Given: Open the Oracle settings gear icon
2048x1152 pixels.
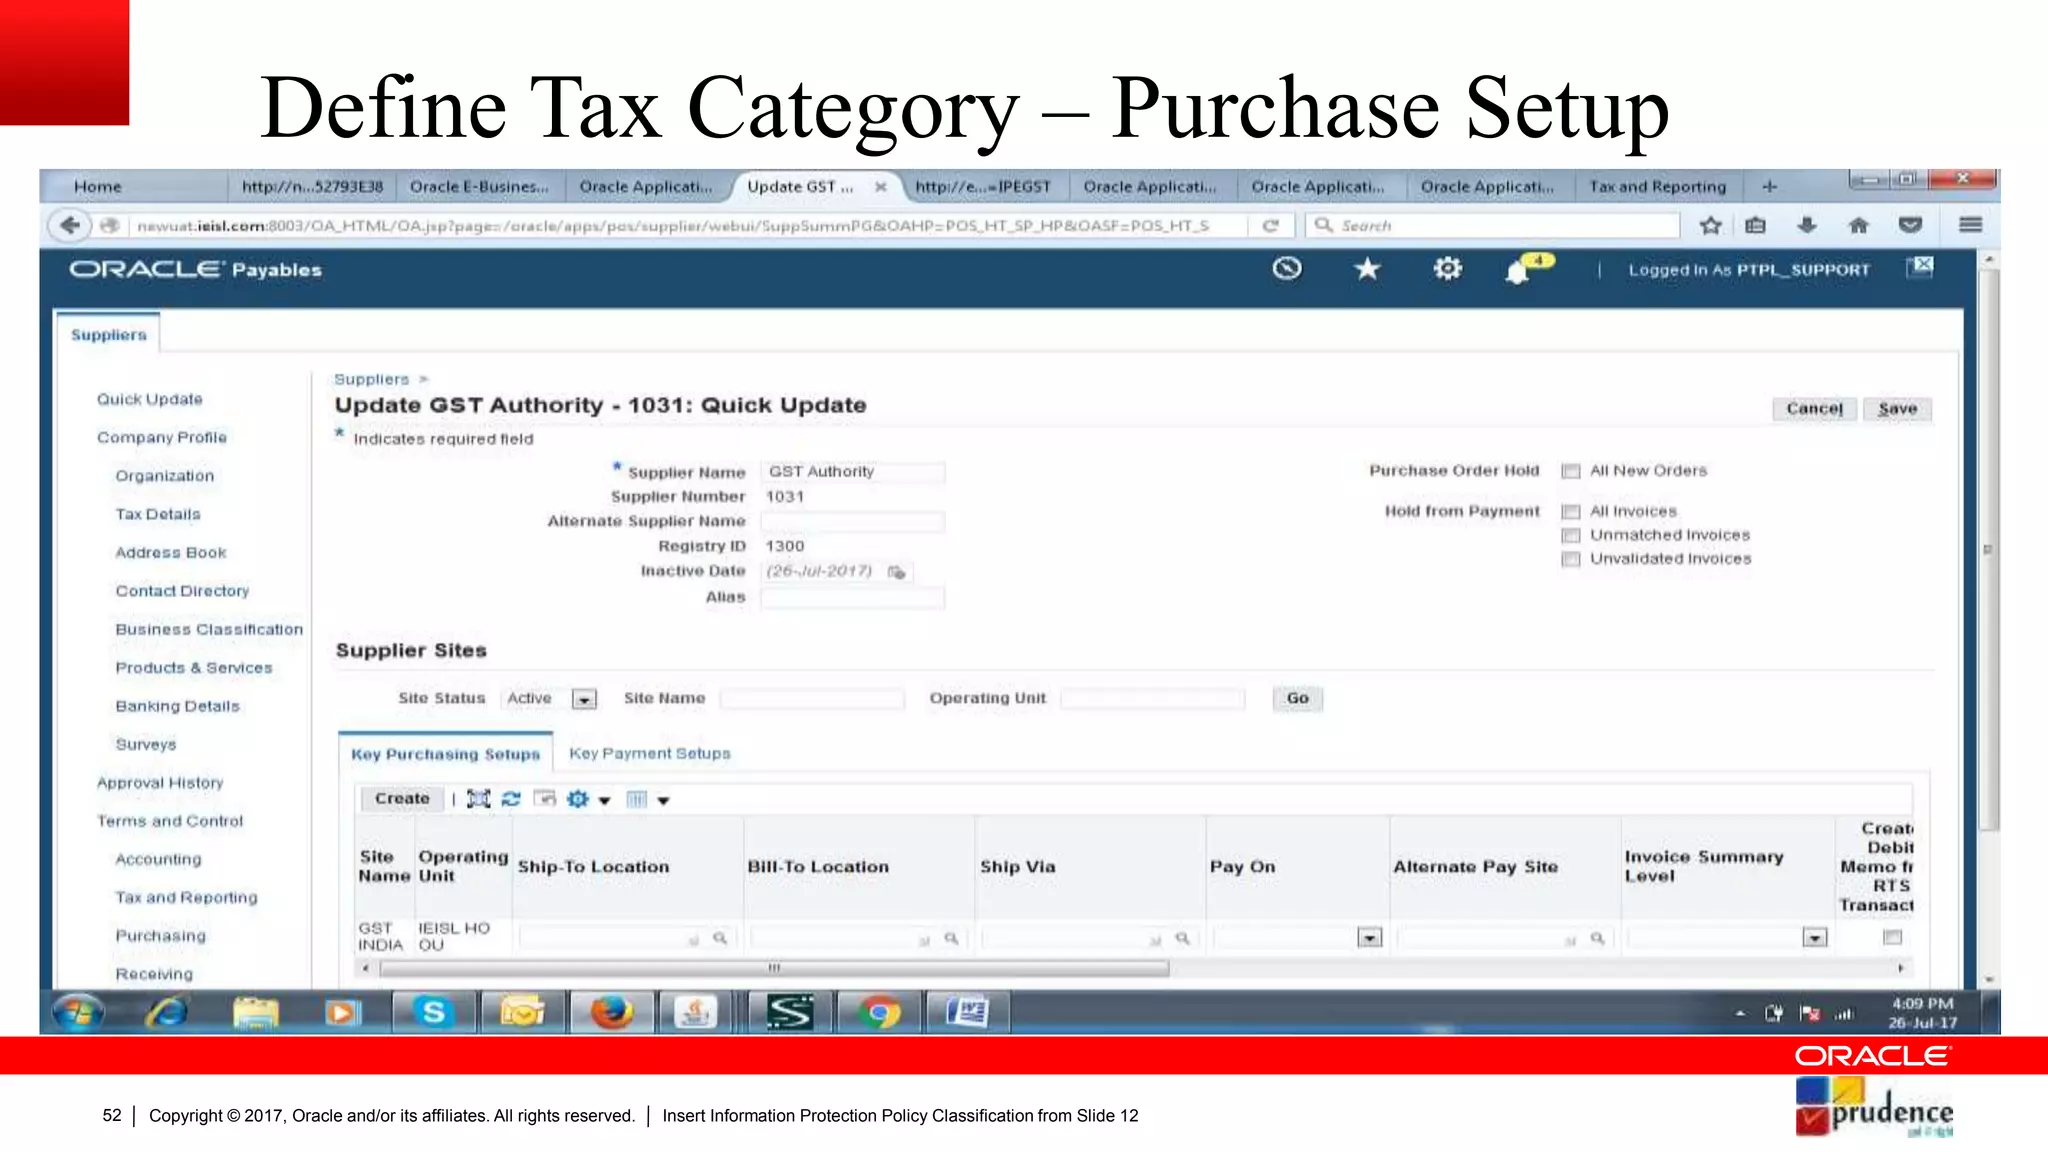Looking at the screenshot, I should 1447,269.
